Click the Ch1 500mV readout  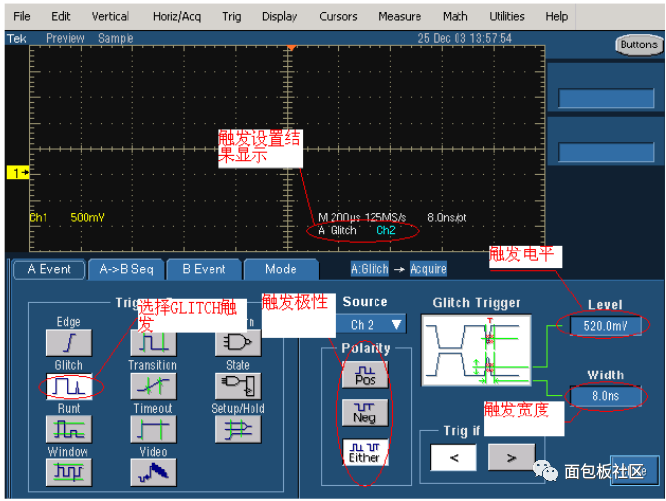click(x=67, y=218)
